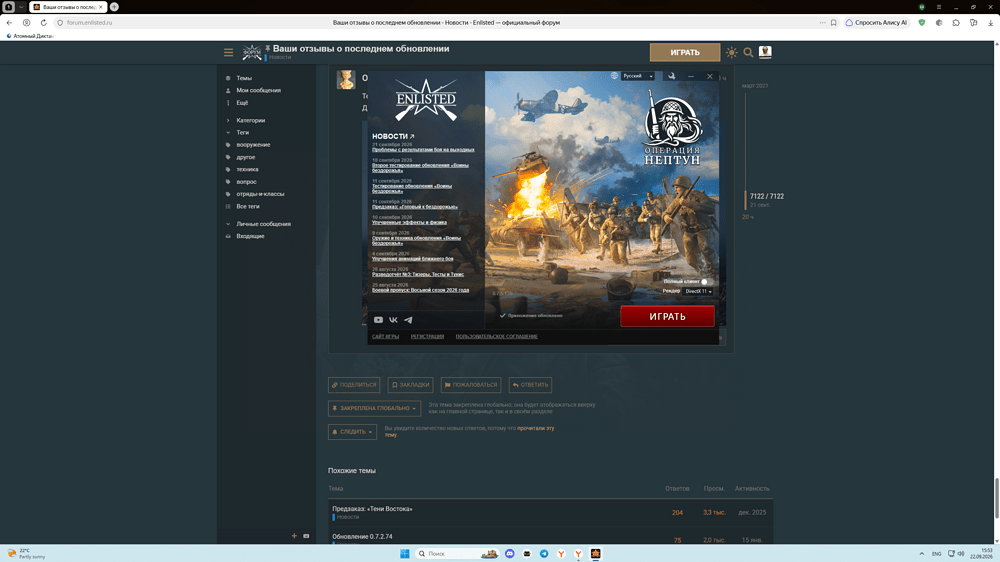Open the user avatar menu in forum header
Viewport: 1000px width, 562px height.
(x=765, y=52)
